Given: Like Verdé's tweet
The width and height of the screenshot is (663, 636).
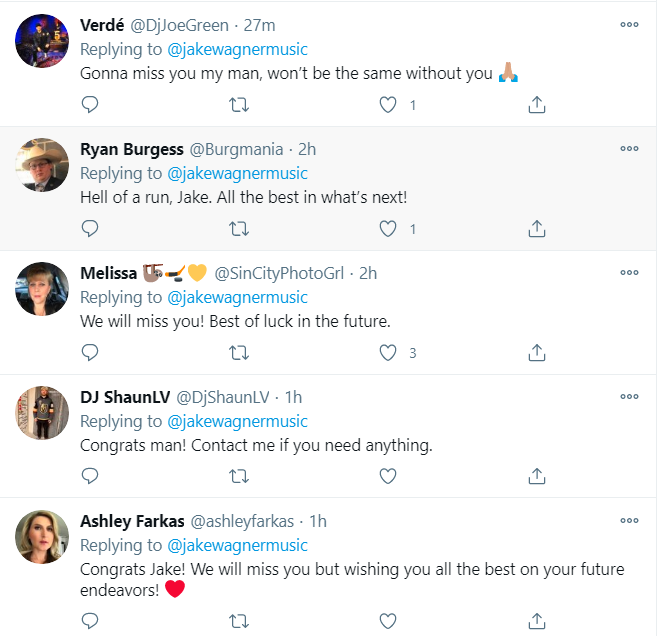Looking at the screenshot, I should 388,104.
